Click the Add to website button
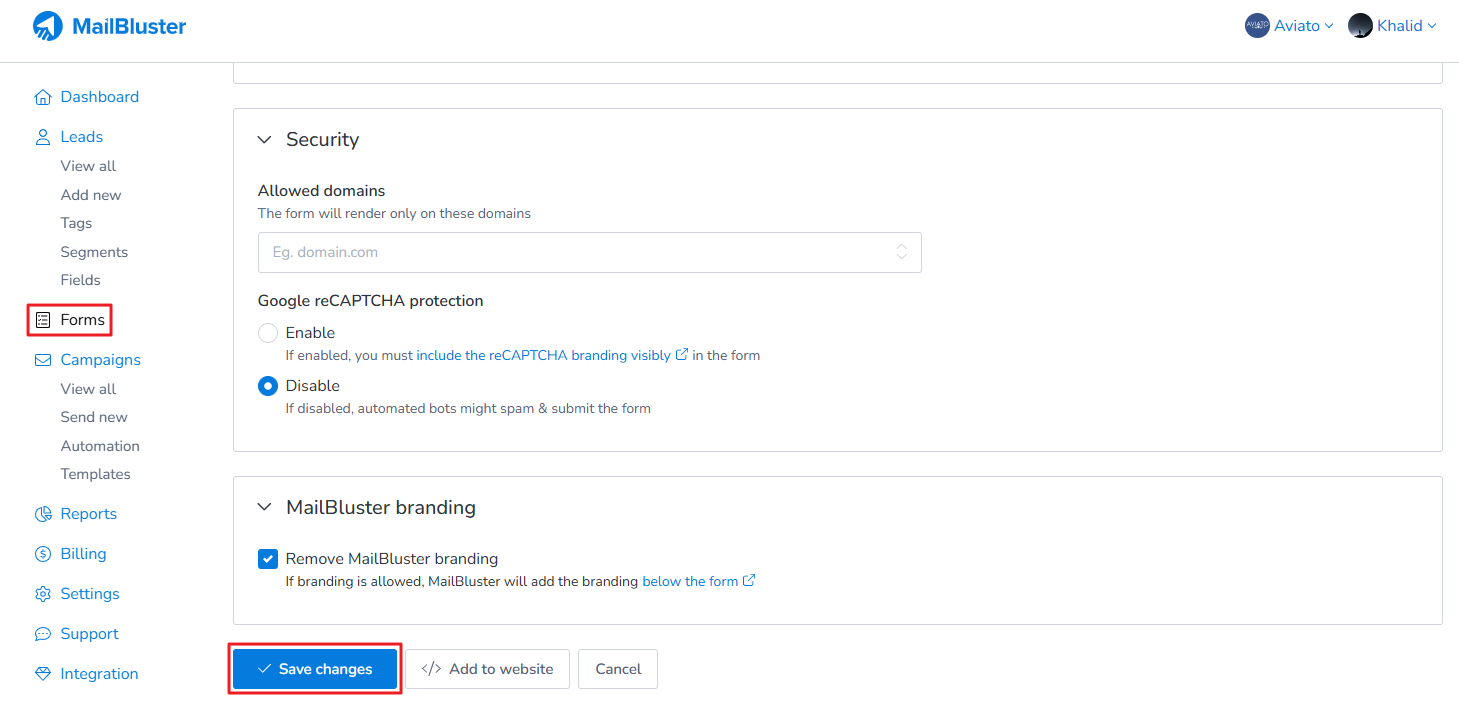Viewport: 1459px width, 703px height. [487, 669]
